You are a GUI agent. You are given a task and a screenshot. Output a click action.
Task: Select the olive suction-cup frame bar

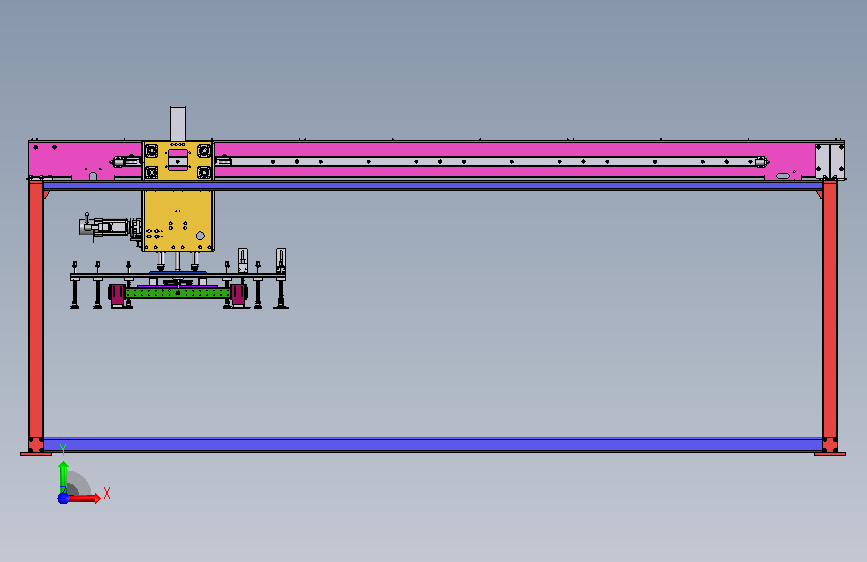pos(177,275)
